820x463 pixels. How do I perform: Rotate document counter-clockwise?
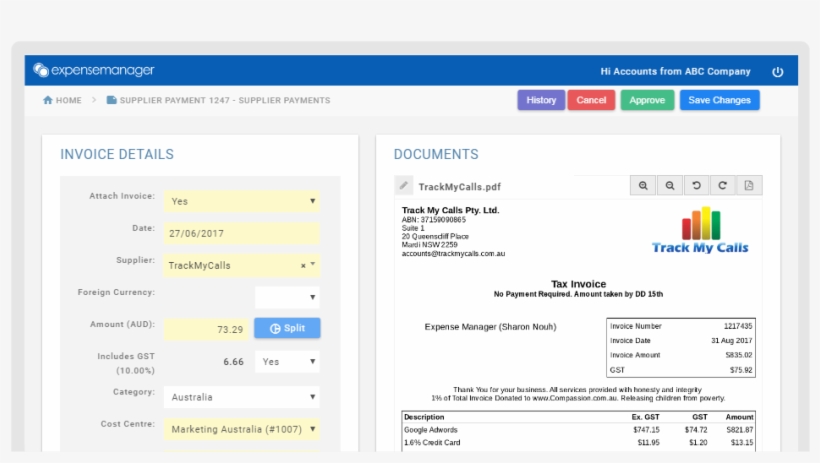tap(696, 185)
